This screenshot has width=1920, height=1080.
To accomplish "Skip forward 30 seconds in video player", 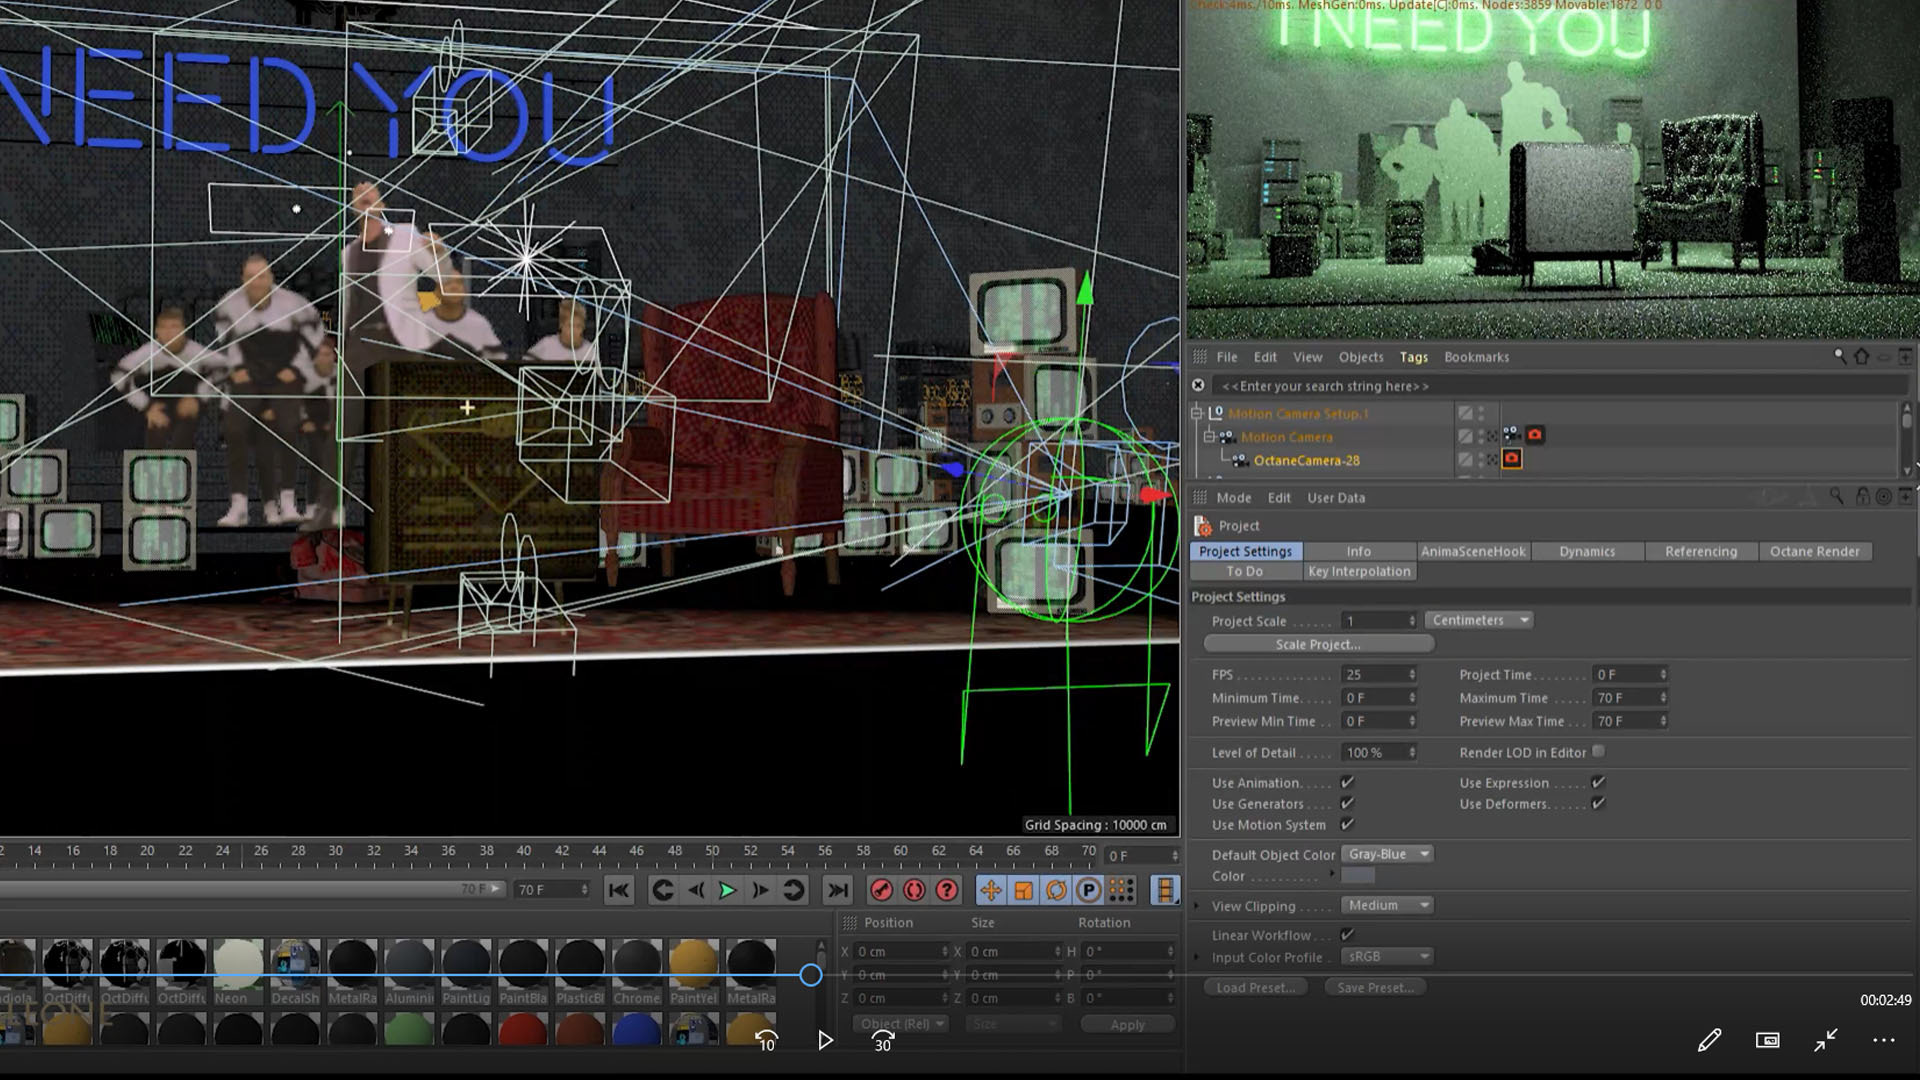I will 882,1040.
